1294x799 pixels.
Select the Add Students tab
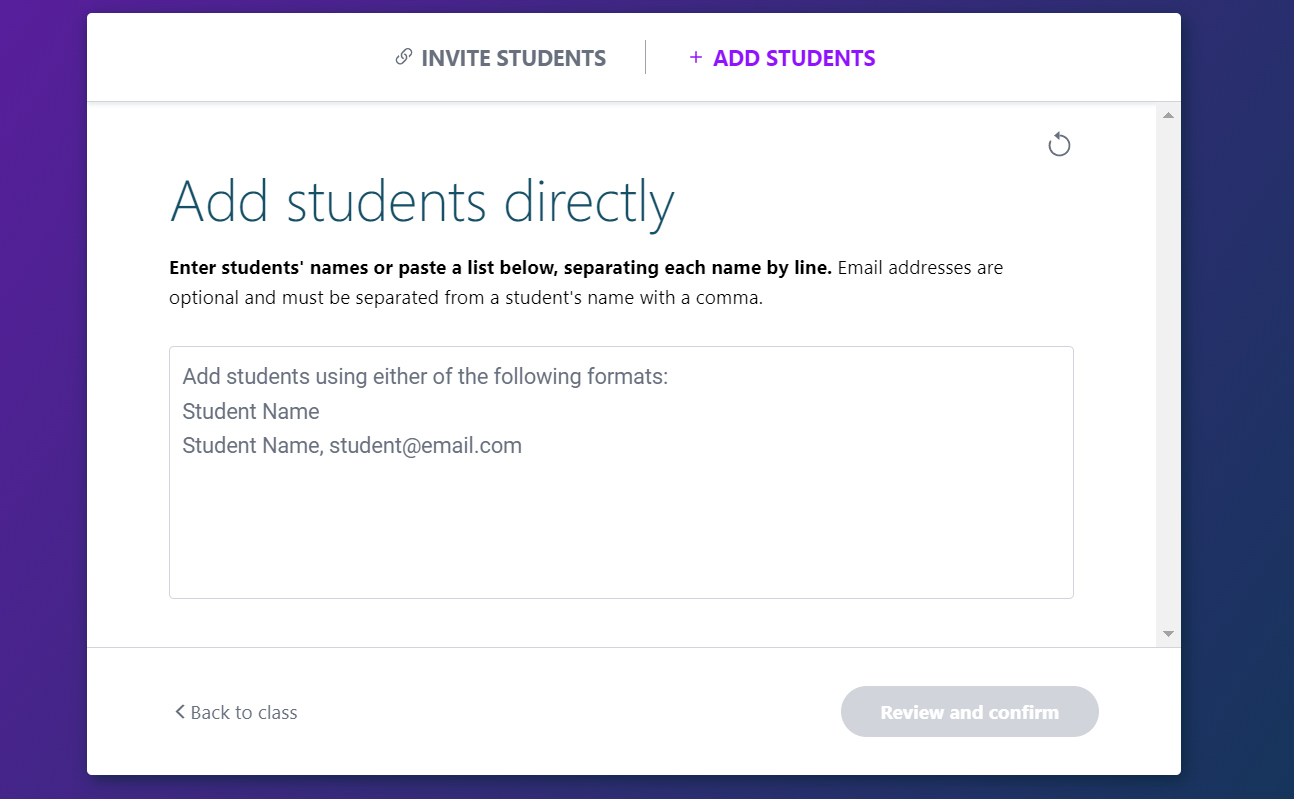[x=793, y=58]
